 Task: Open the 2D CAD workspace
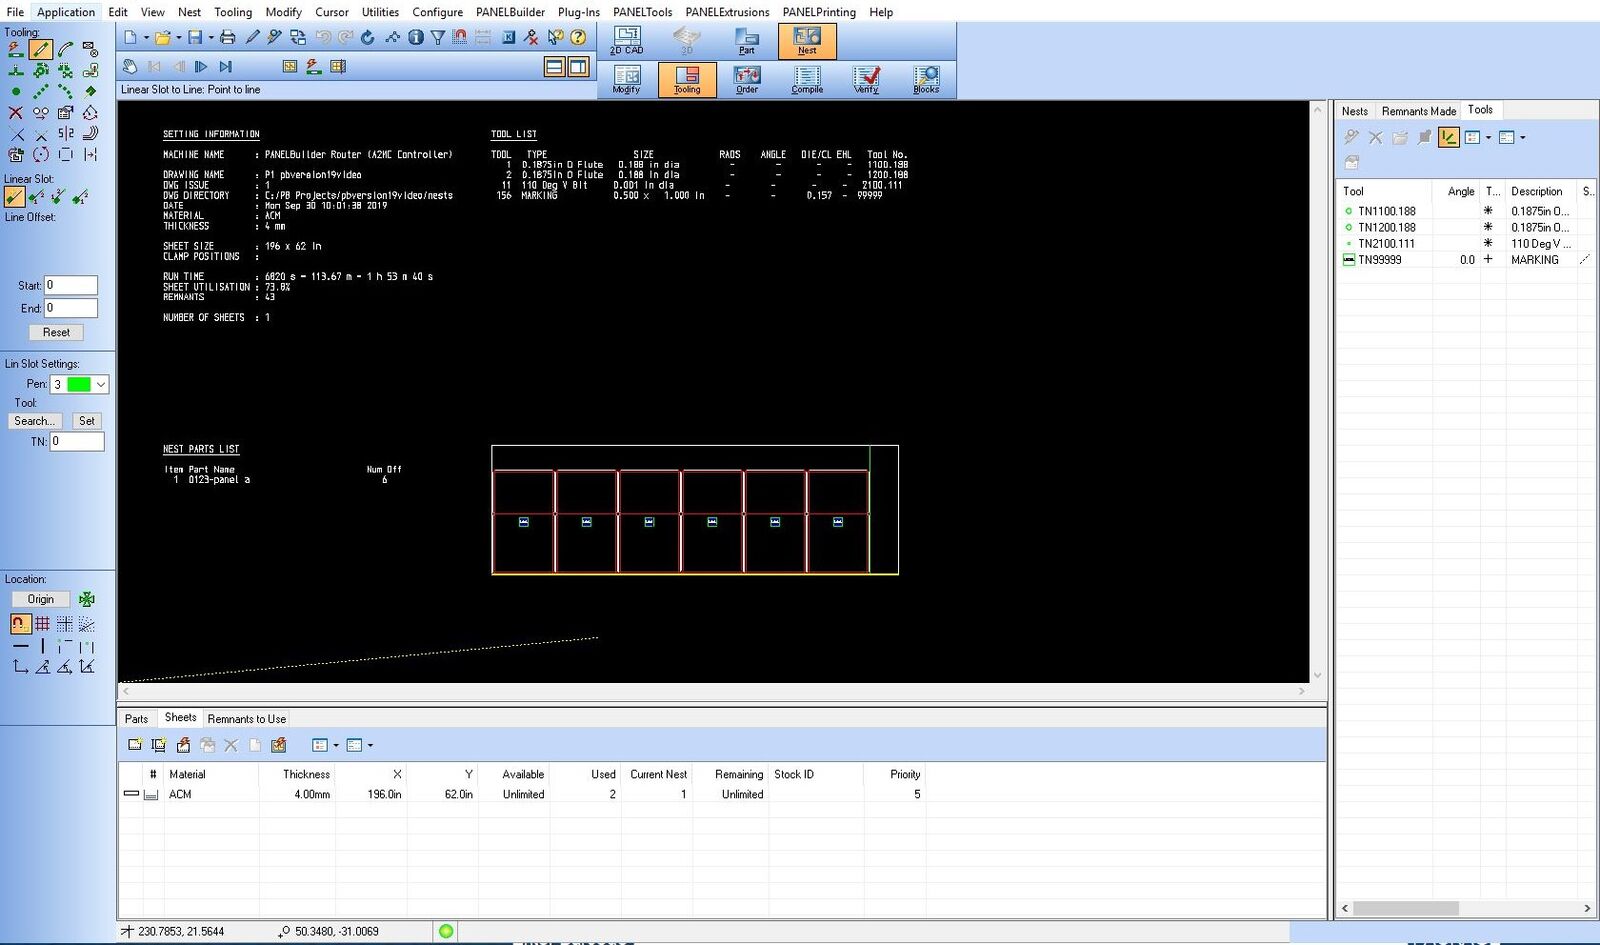[x=627, y=40]
